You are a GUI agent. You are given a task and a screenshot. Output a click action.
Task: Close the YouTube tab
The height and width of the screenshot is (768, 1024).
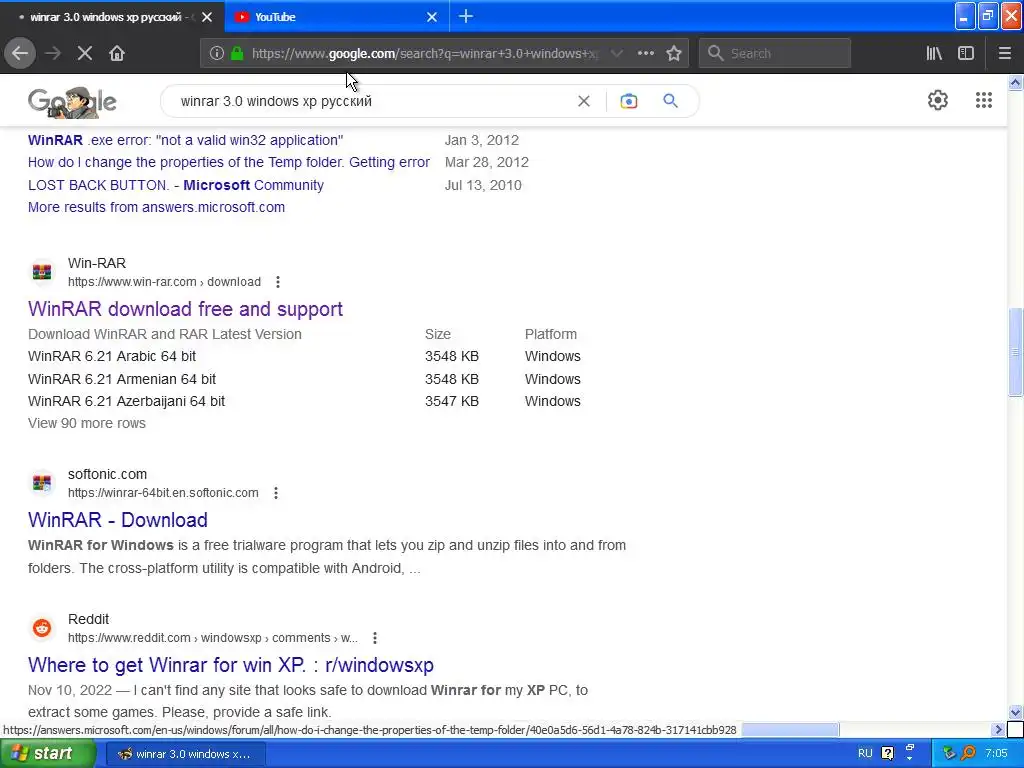(432, 17)
